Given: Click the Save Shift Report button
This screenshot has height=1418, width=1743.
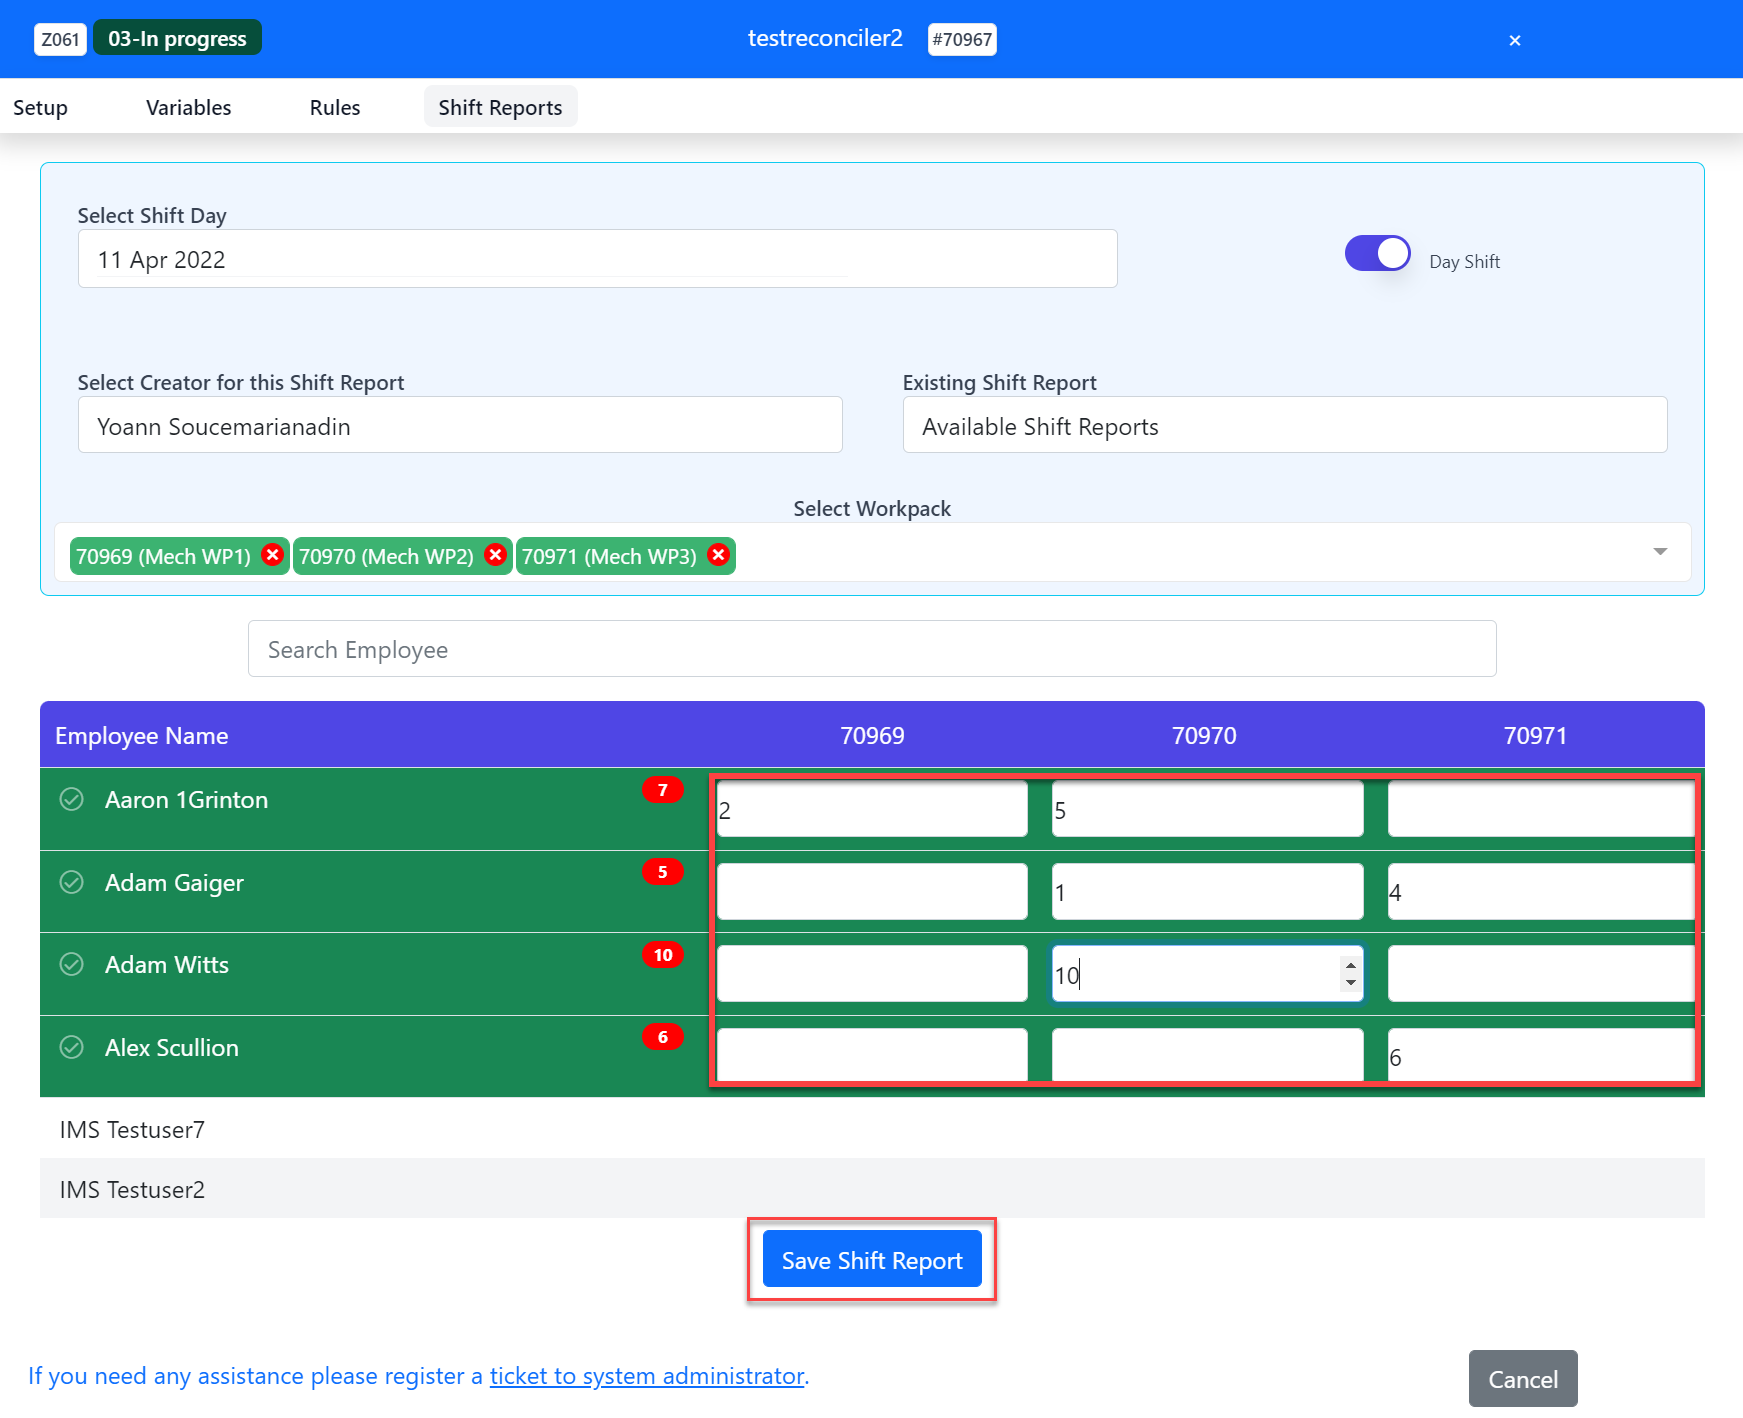Looking at the screenshot, I should [x=872, y=1259].
